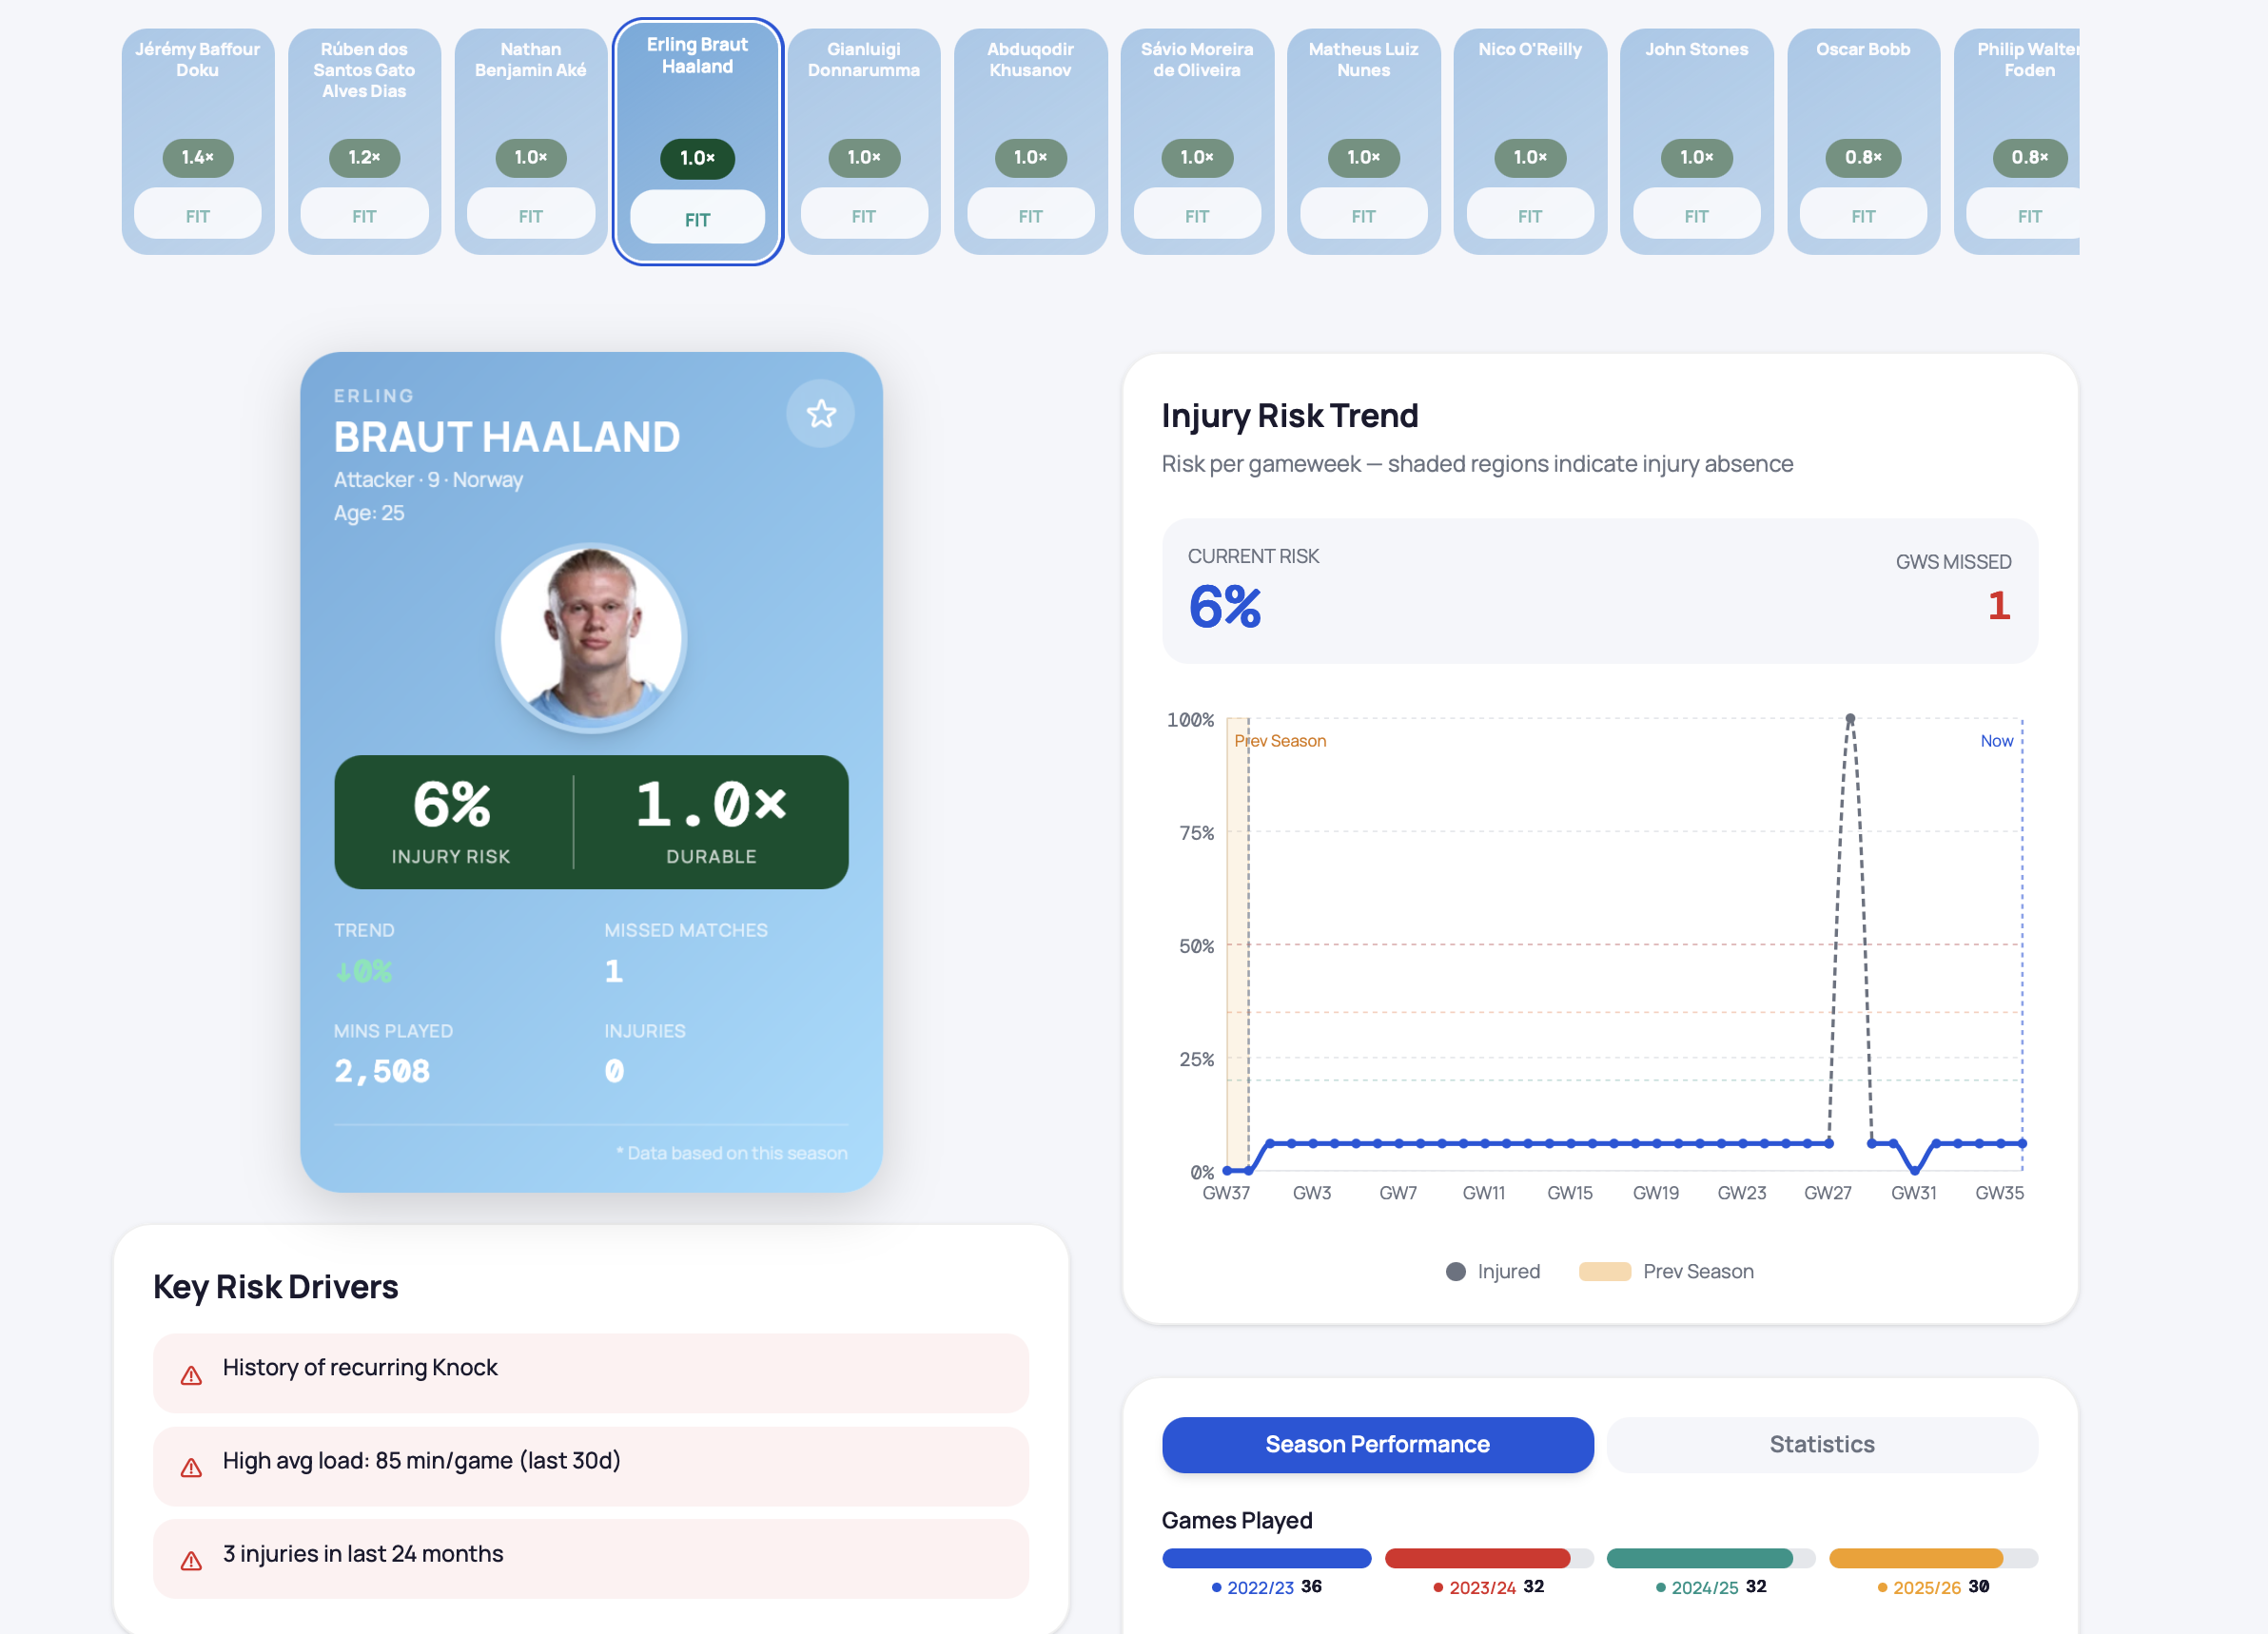Click warning icon beside High avg load

point(191,1468)
